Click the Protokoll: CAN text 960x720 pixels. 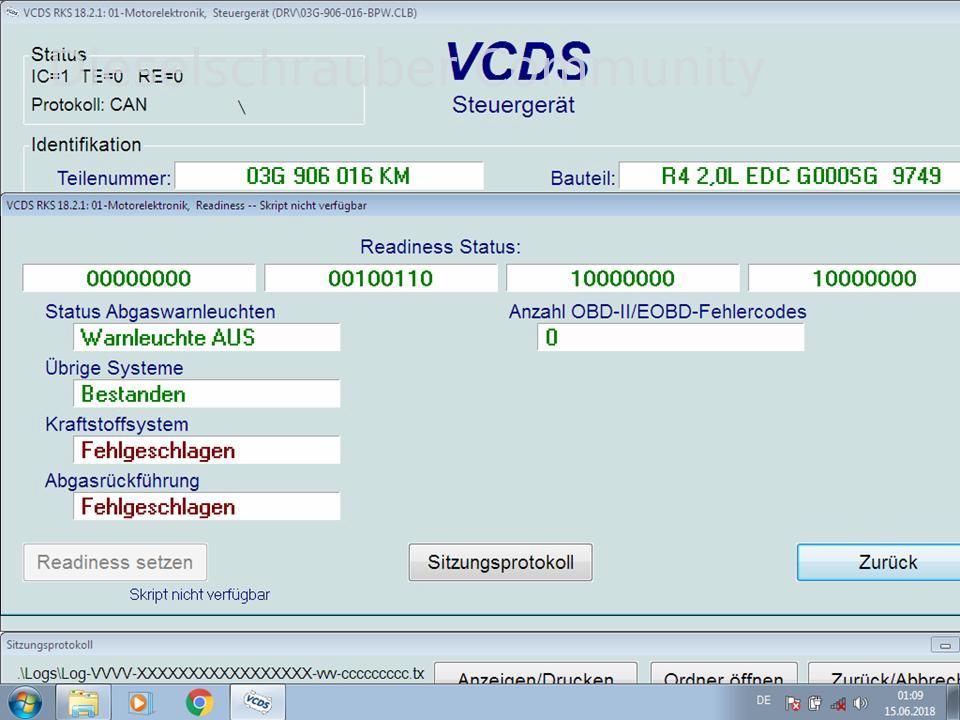(89, 105)
